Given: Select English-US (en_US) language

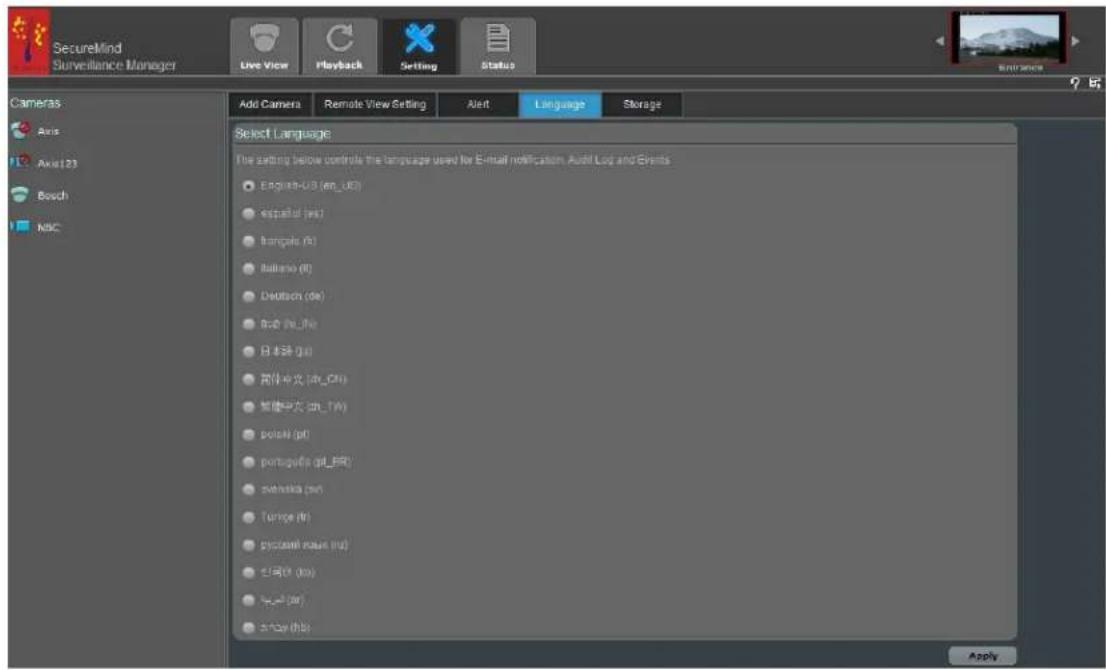Looking at the screenshot, I should (x=248, y=186).
